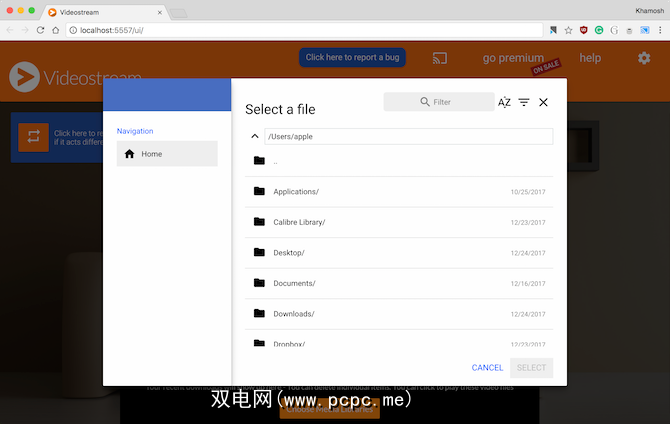The height and width of the screenshot is (424, 670).
Task: Click the Chromecast cast icon in header
Action: click(x=440, y=58)
